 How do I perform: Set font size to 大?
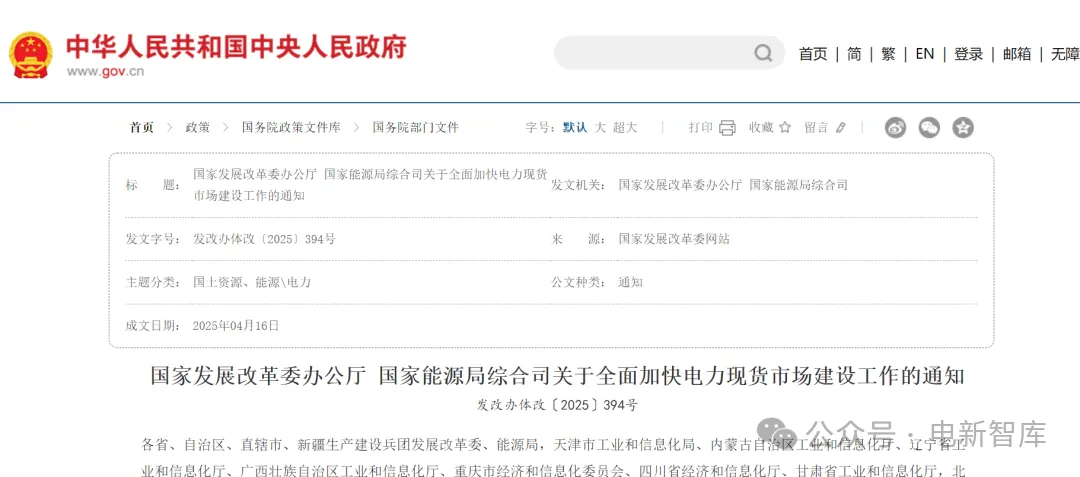[x=600, y=127]
